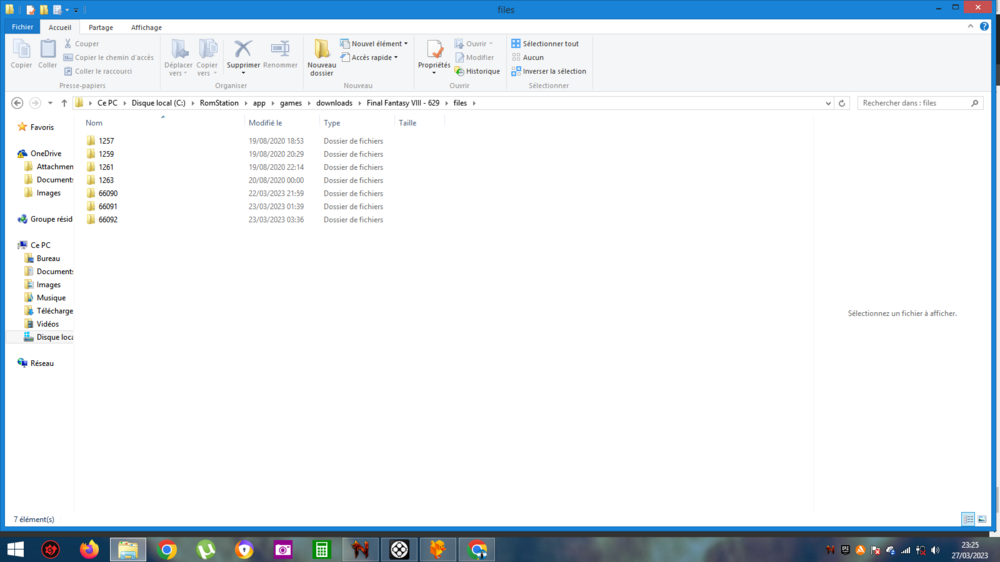Switch to details view using bottom-right toggle
This screenshot has height=562, width=1000.
(x=968, y=520)
